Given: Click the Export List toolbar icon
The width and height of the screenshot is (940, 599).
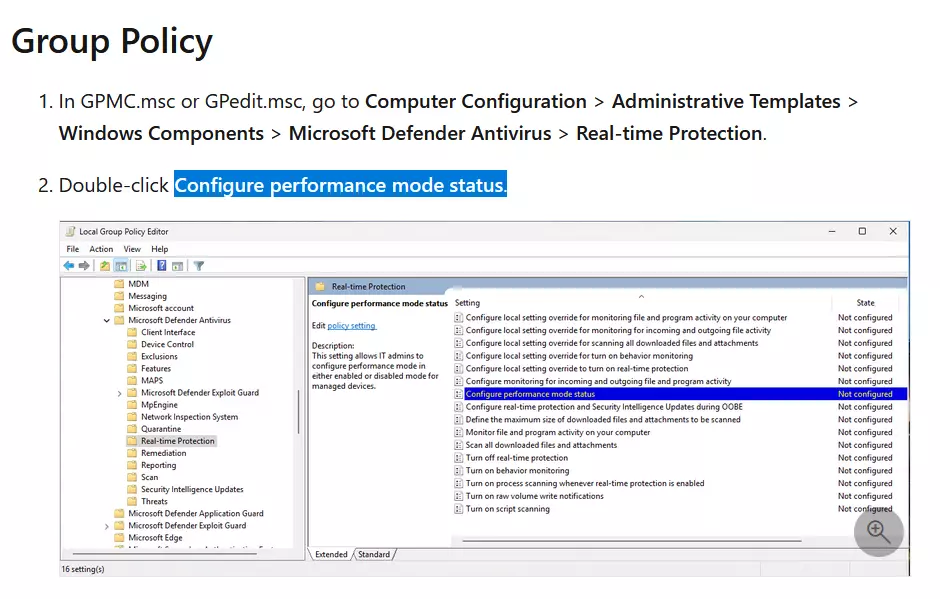Looking at the screenshot, I should click(x=141, y=266).
